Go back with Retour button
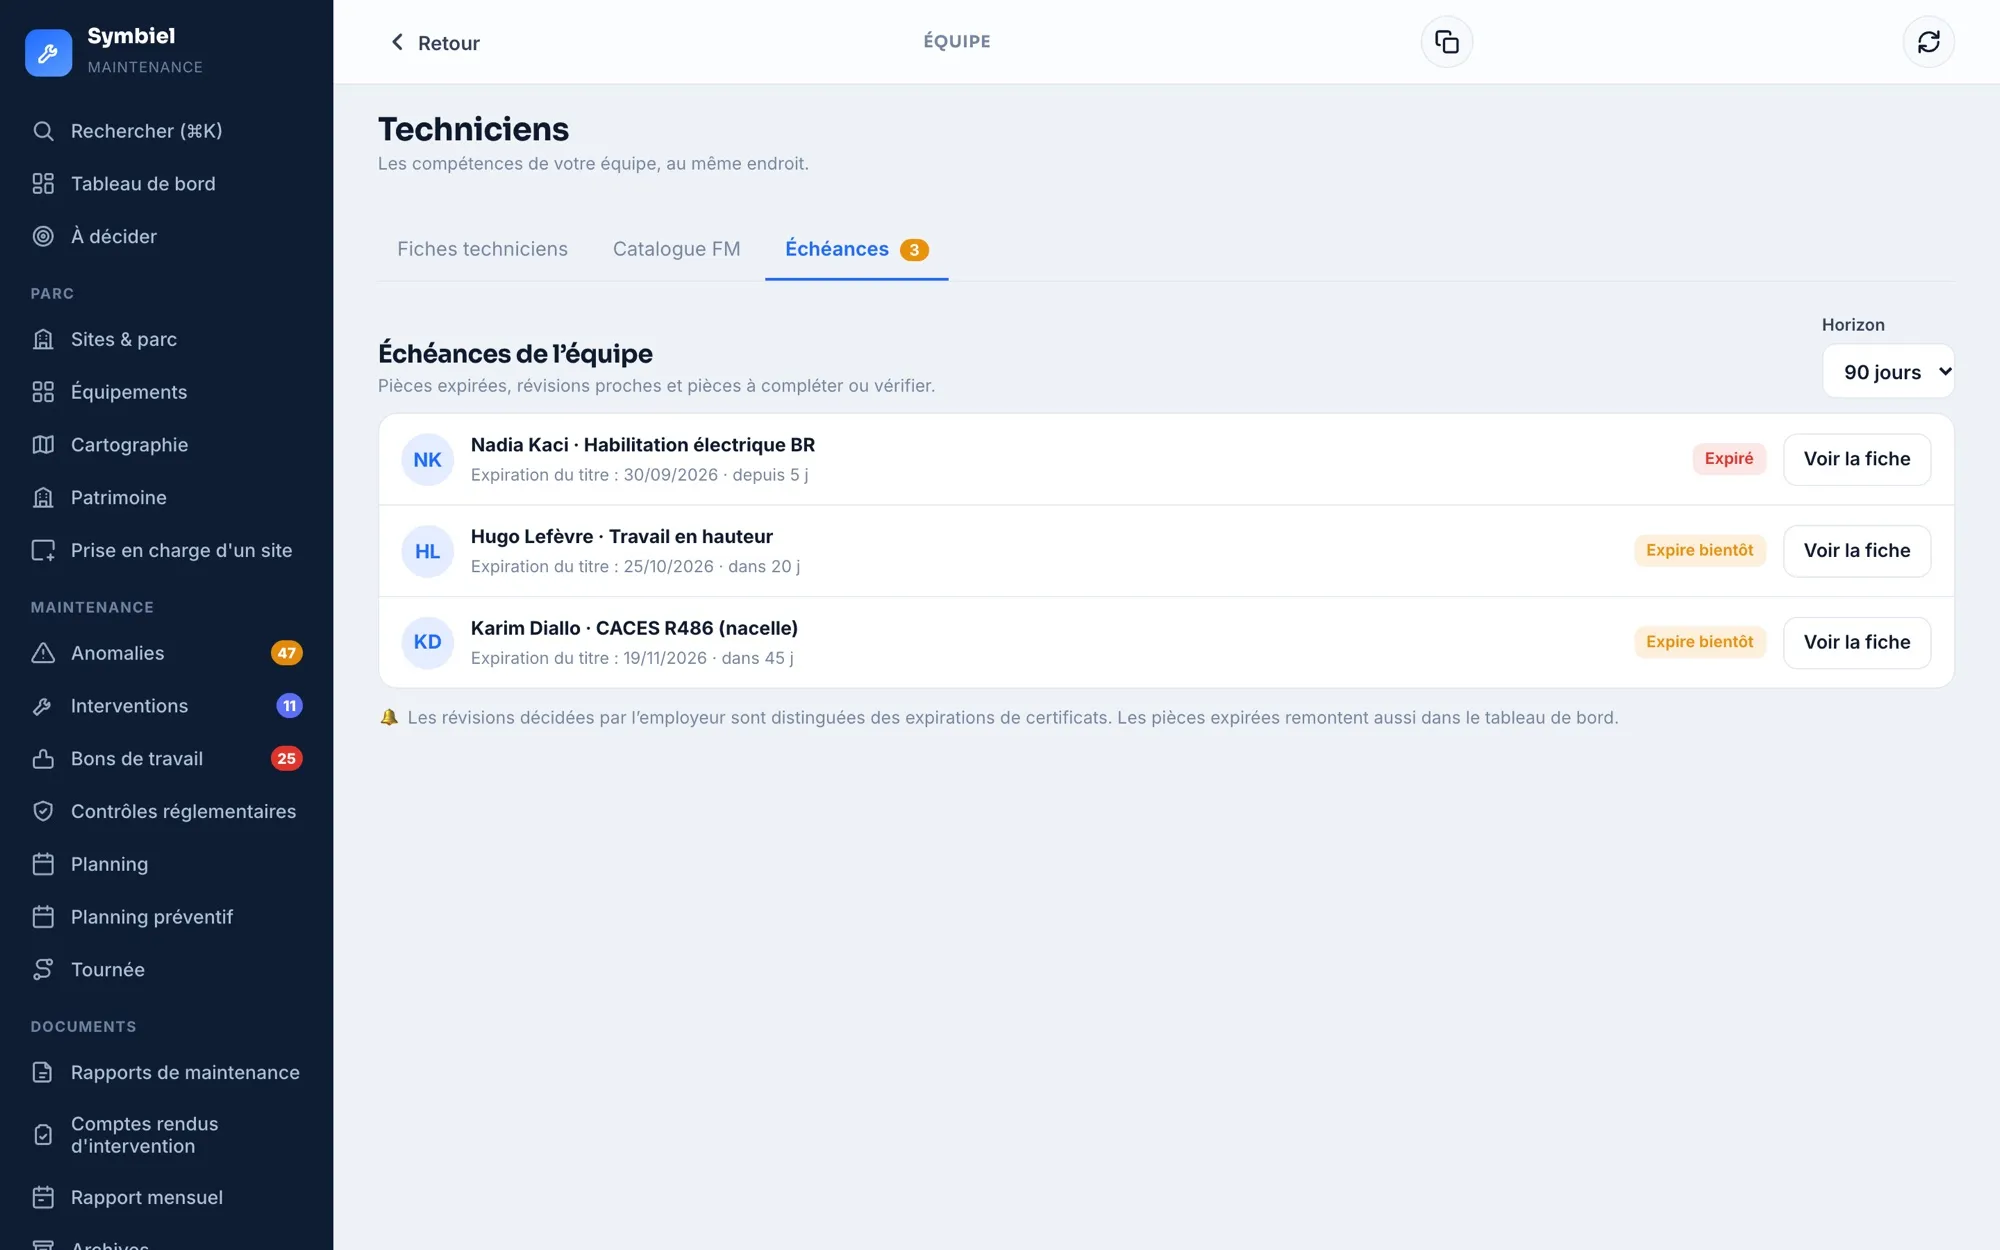The width and height of the screenshot is (2000, 1250). [x=434, y=43]
